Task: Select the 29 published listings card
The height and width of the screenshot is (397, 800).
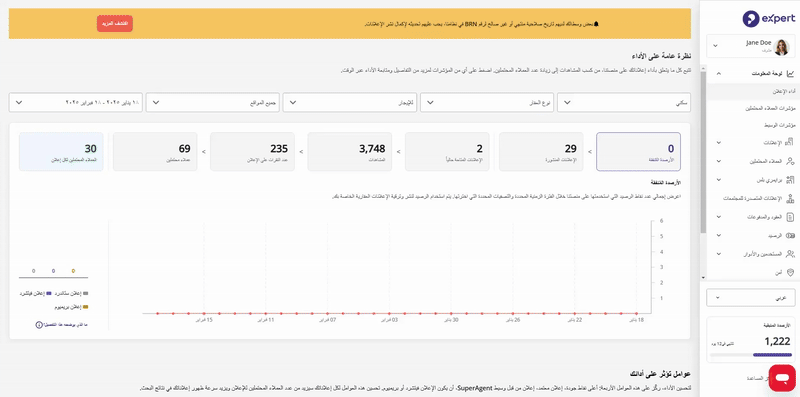Action: 541,152
